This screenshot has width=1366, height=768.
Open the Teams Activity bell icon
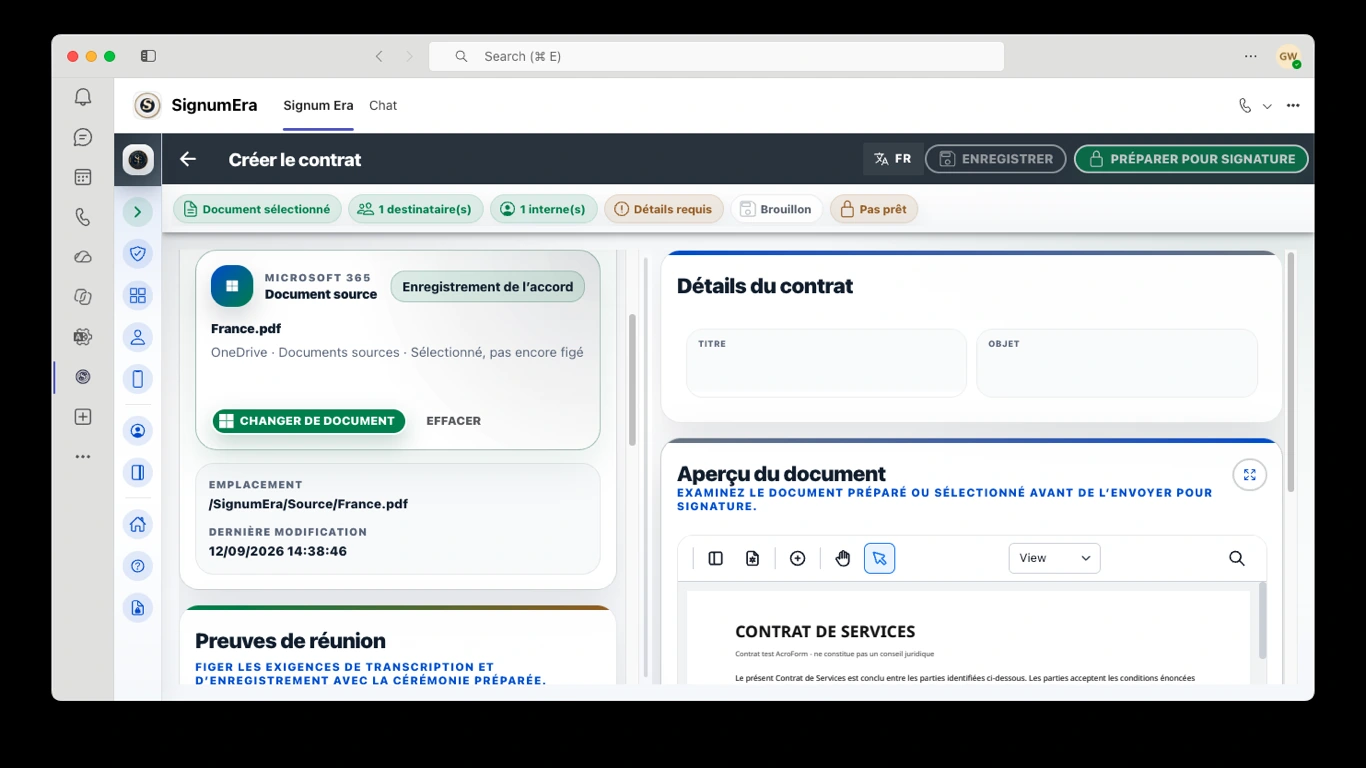pos(83,97)
